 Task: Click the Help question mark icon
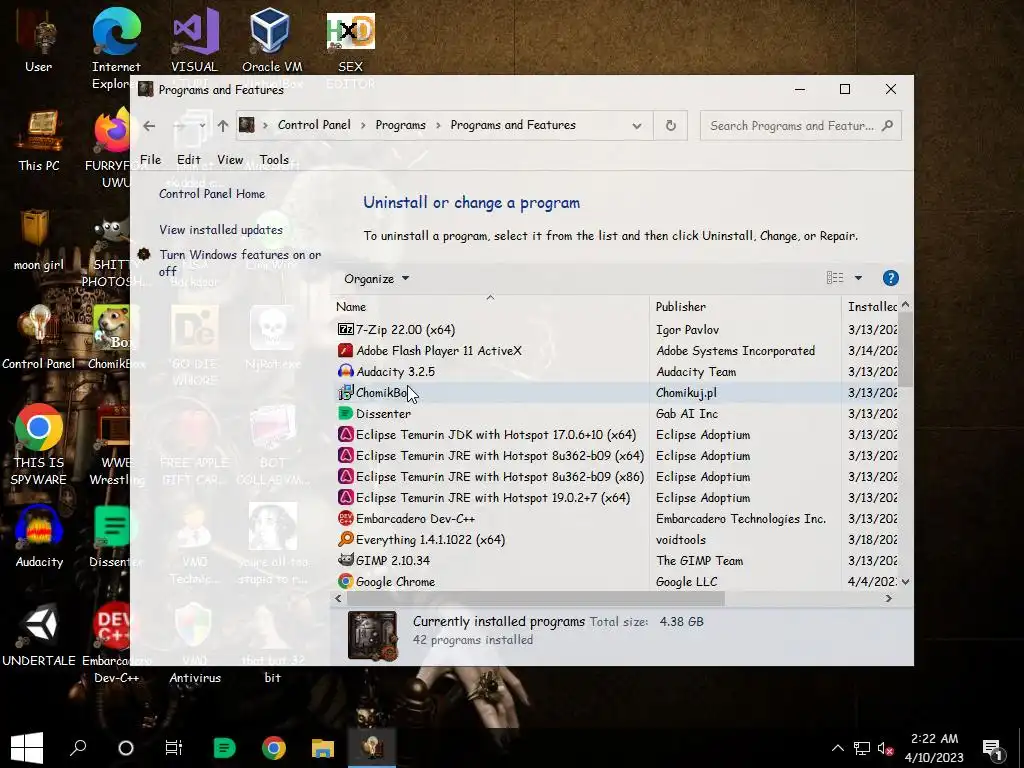(x=890, y=278)
